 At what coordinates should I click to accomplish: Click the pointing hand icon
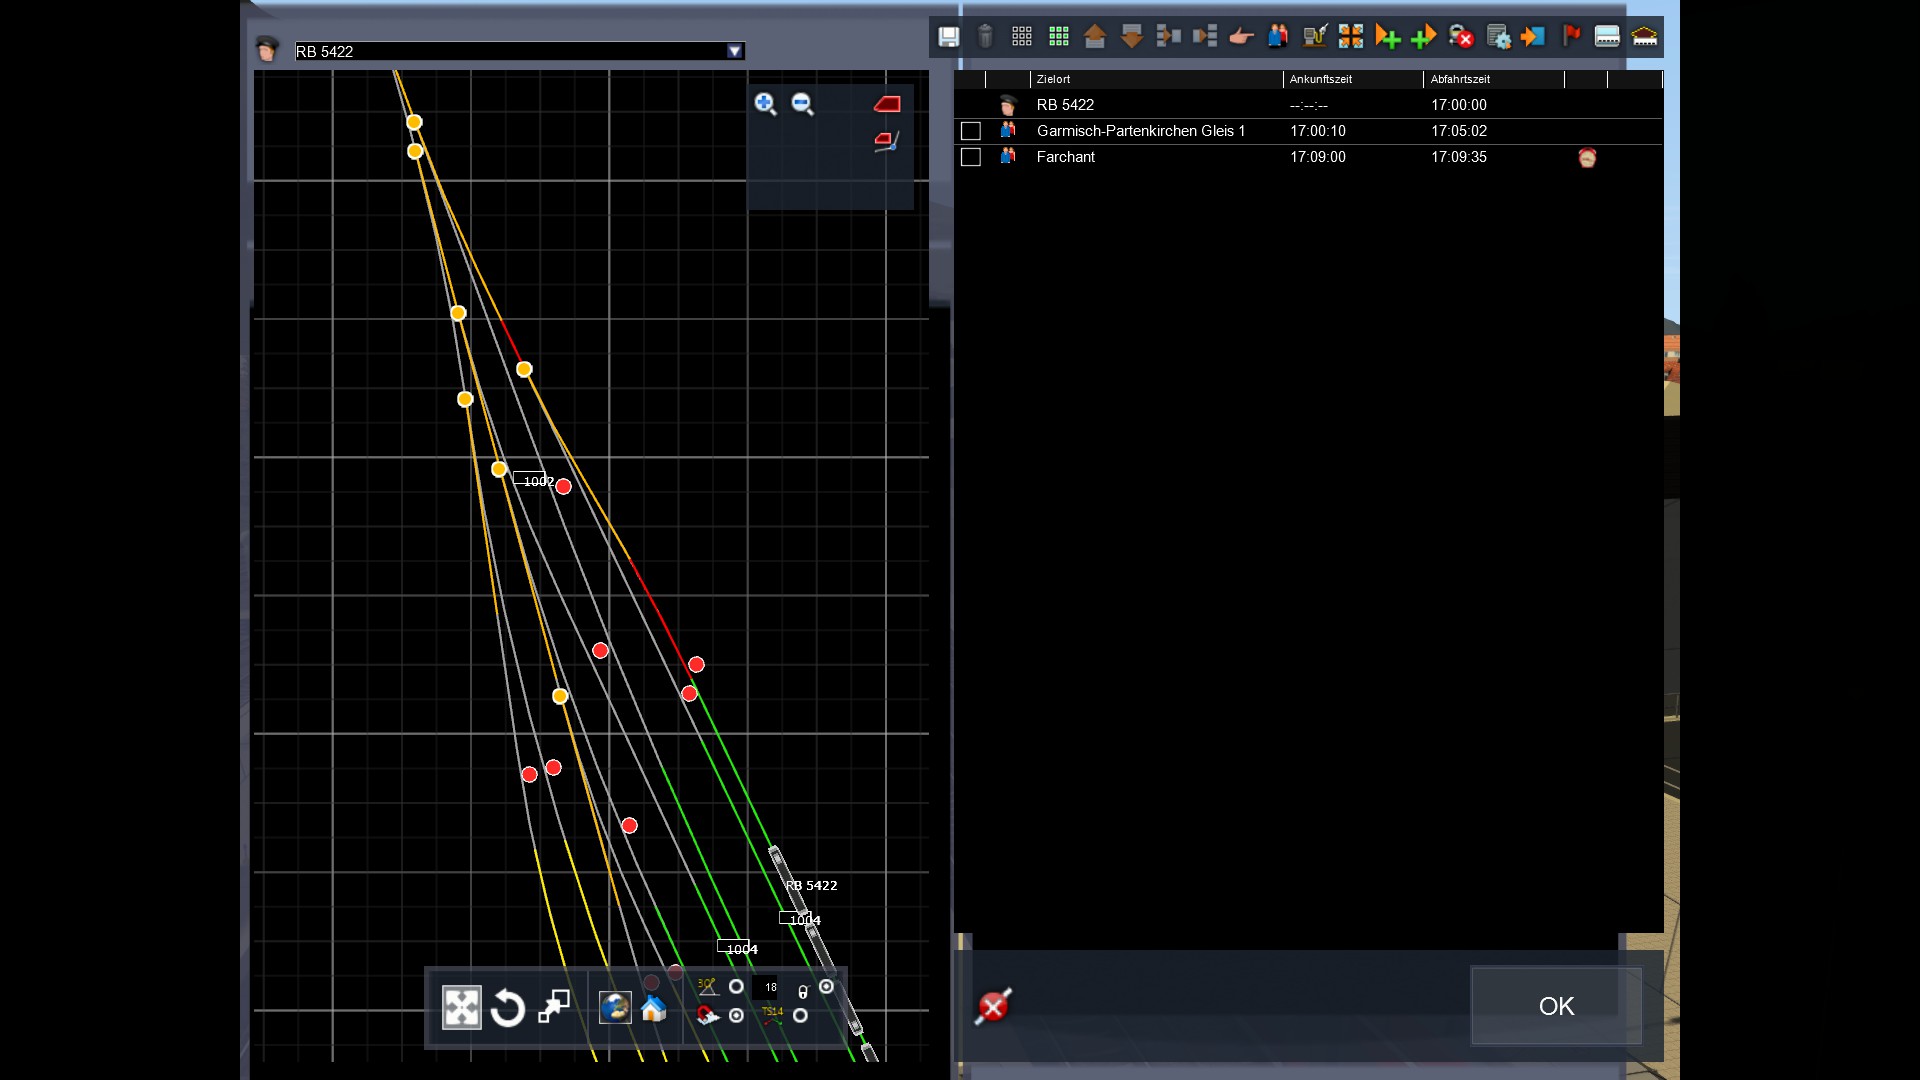(1241, 37)
